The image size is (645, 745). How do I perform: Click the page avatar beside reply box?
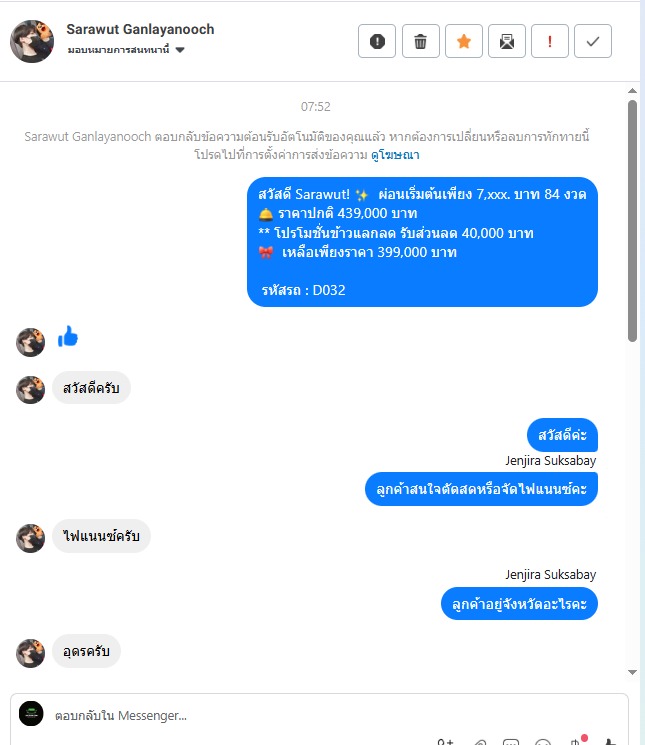[x=31, y=714]
